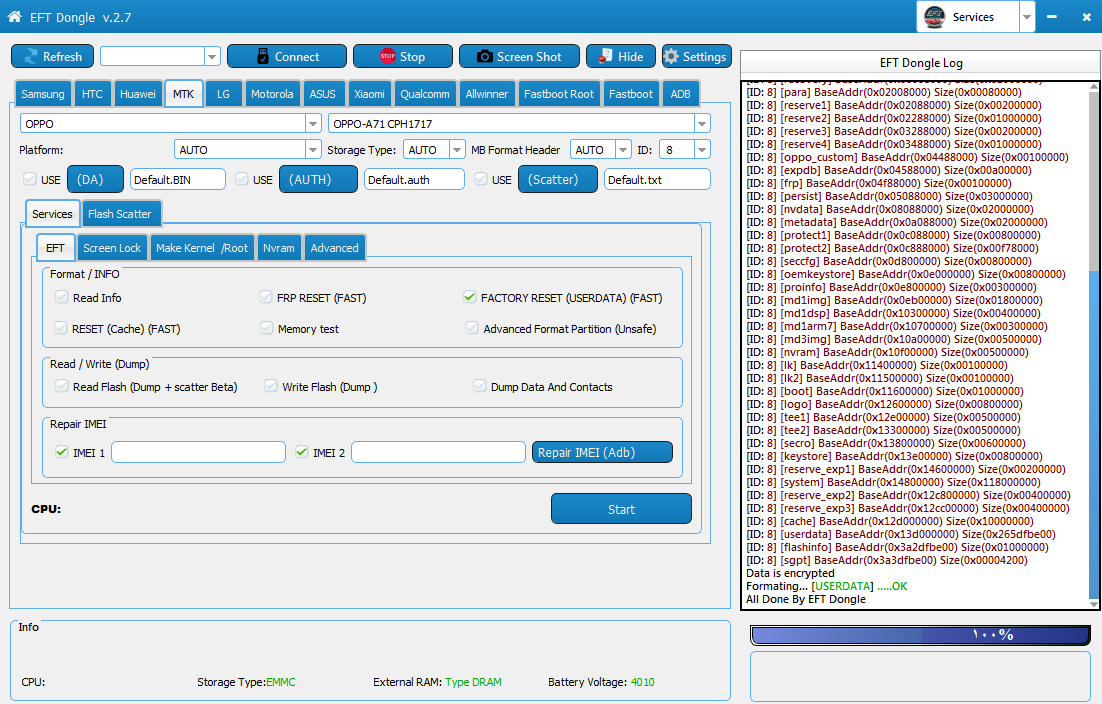
Task: Expand MB Format Header dropdown
Action: coord(623,150)
